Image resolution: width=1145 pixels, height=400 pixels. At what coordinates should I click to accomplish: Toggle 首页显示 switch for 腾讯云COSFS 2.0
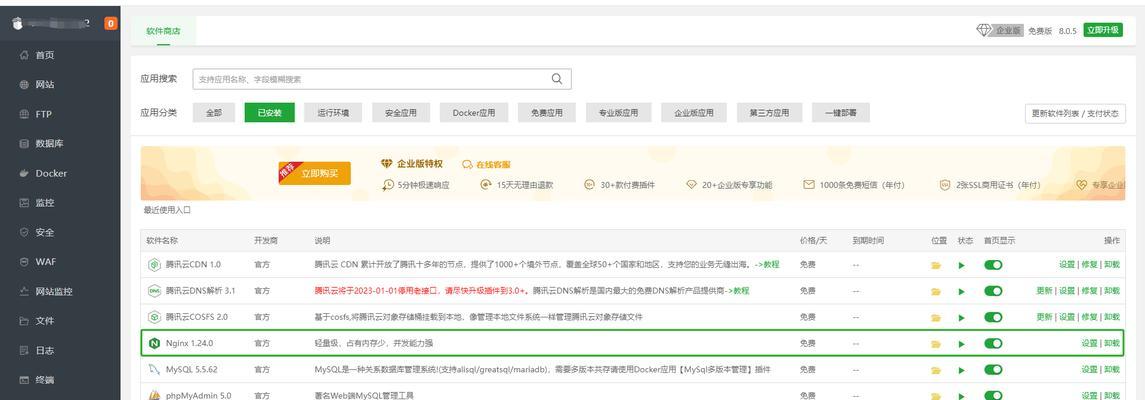[x=993, y=318]
